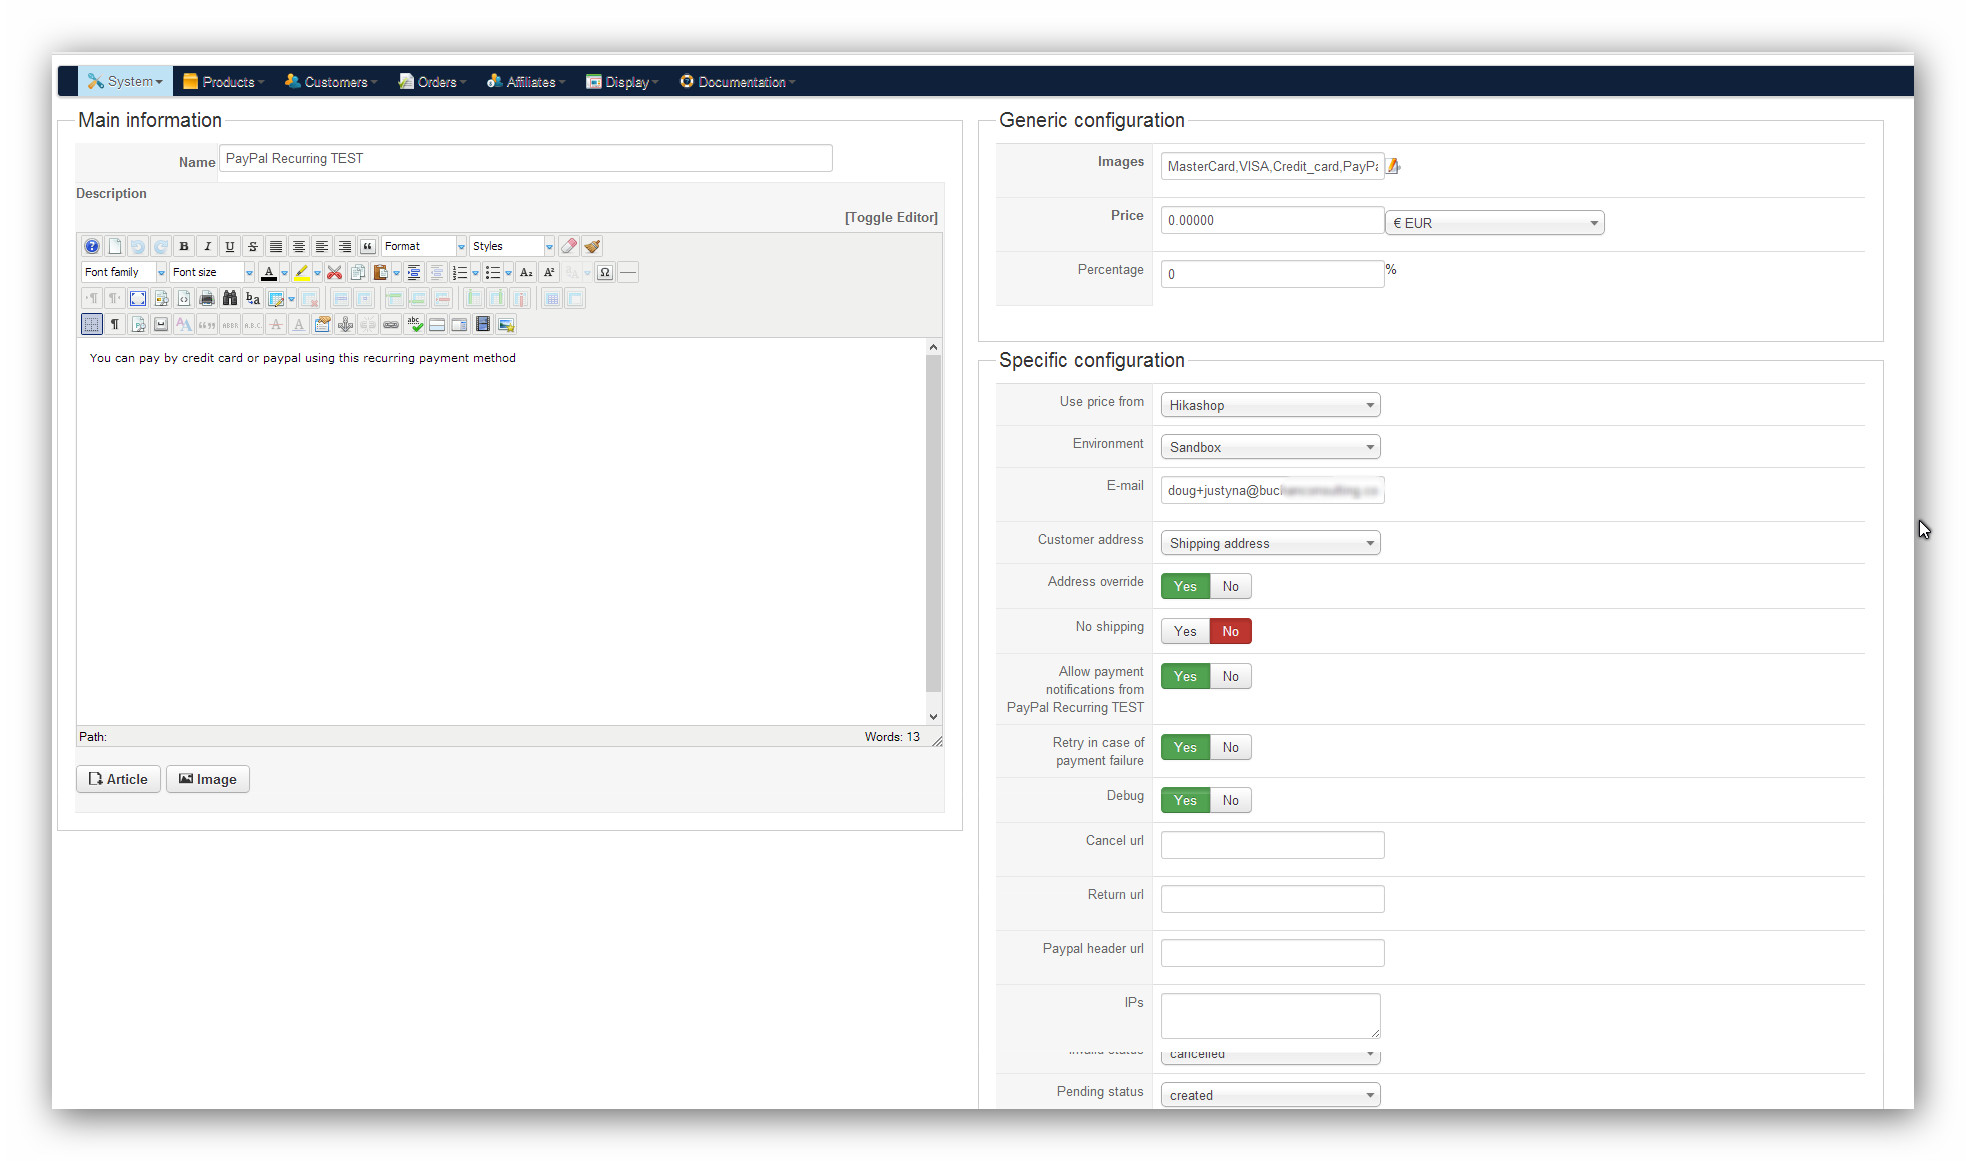
Task: Click the print icon in editor toolbar
Action: [207, 298]
